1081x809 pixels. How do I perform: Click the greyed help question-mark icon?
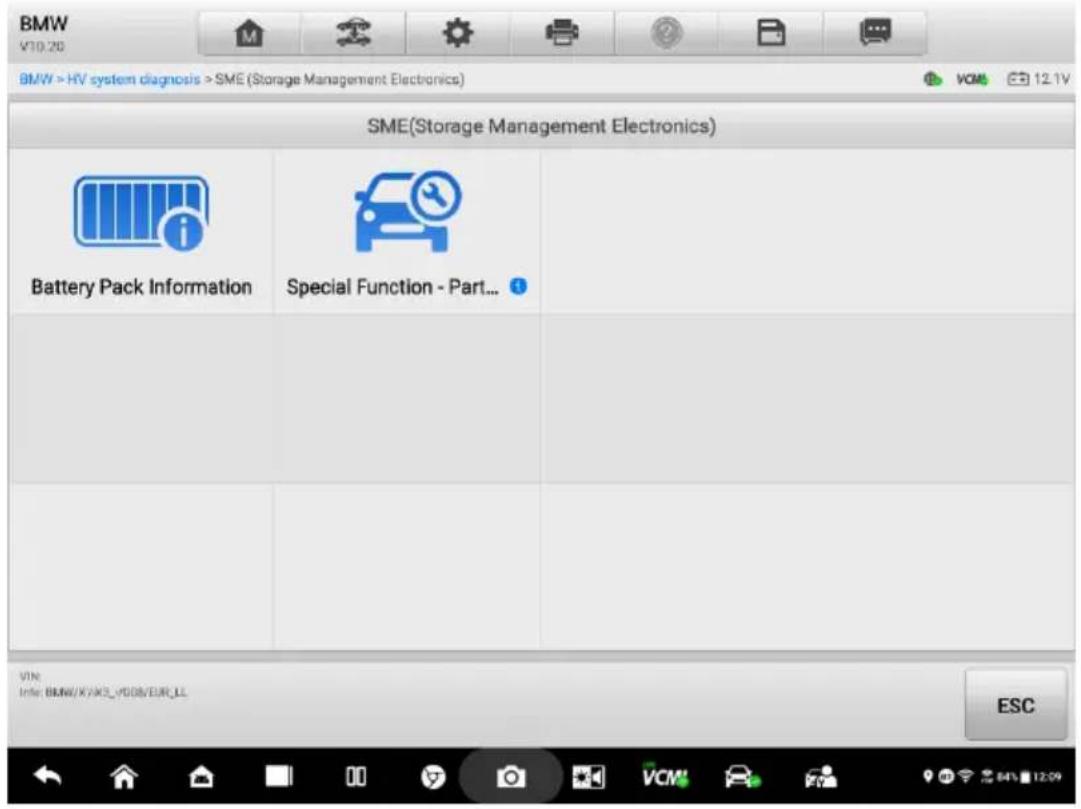[x=666, y=32]
